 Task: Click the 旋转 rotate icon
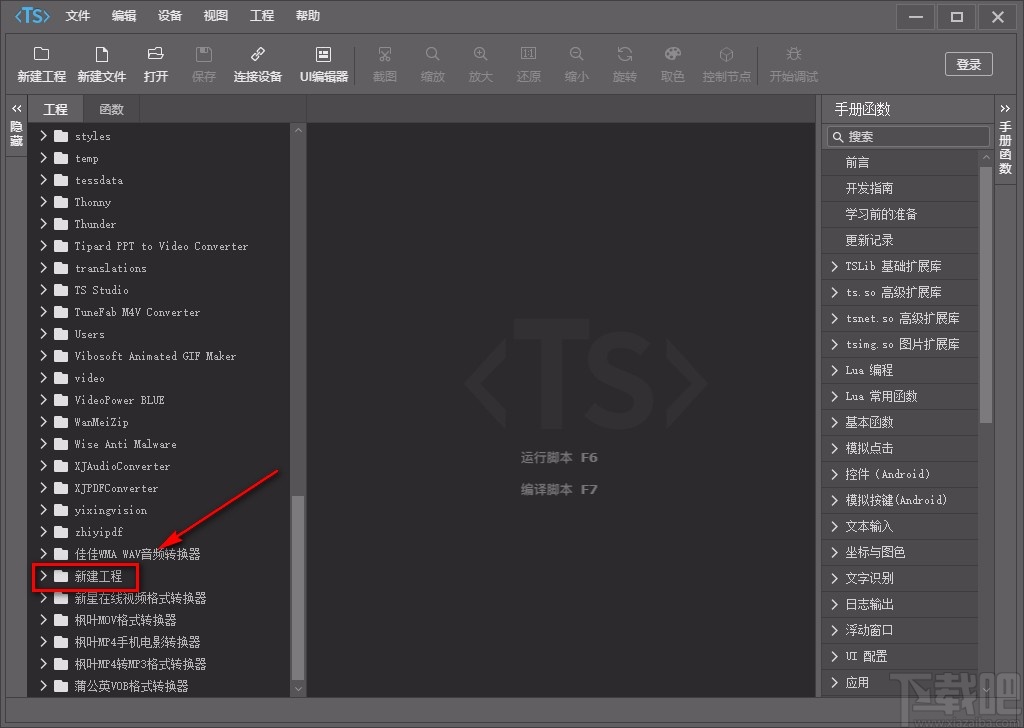pyautogui.click(x=625, y=63)
